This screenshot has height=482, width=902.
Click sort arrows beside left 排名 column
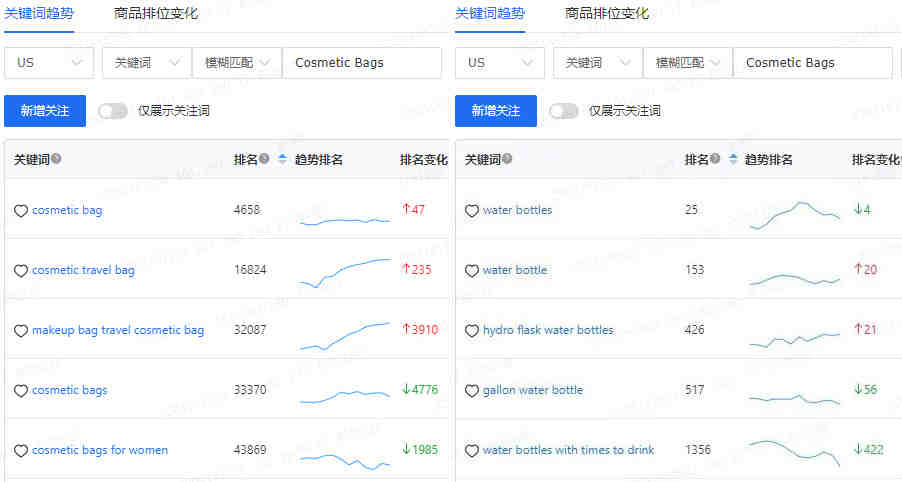pyautogui.click(x=282, y=159)
